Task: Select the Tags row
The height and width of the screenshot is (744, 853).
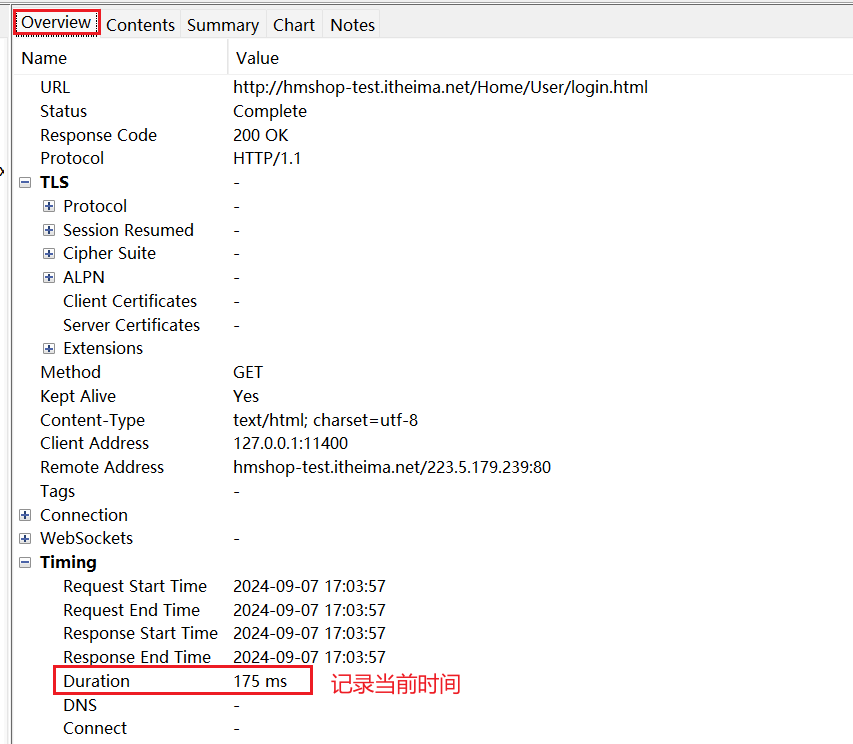Action: coord(58,491)
